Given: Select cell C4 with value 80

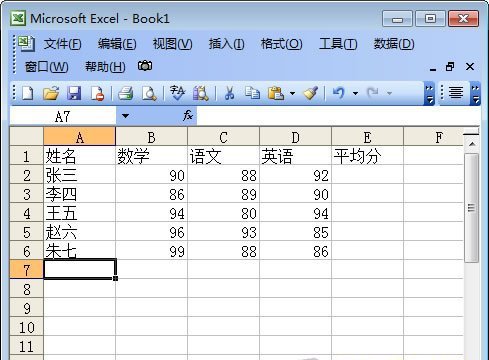Looking at the screenshot, I should 223,212.
